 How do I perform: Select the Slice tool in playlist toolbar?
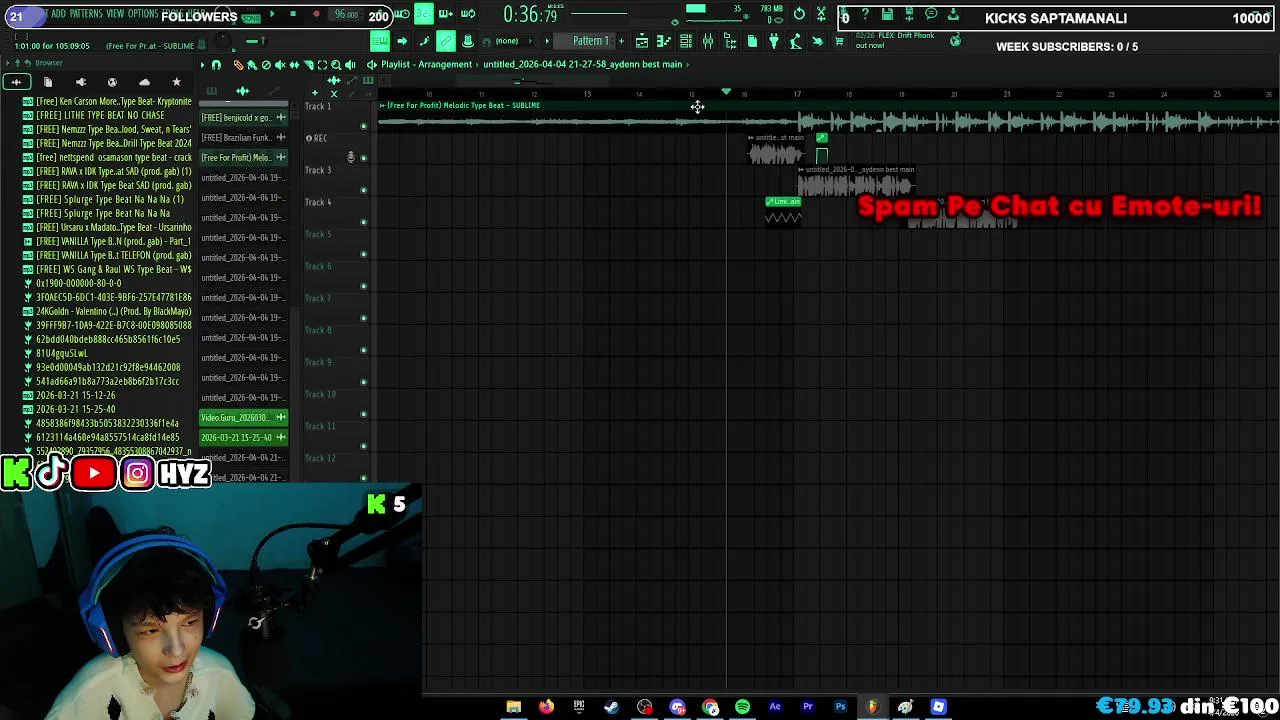pos(309,65)
